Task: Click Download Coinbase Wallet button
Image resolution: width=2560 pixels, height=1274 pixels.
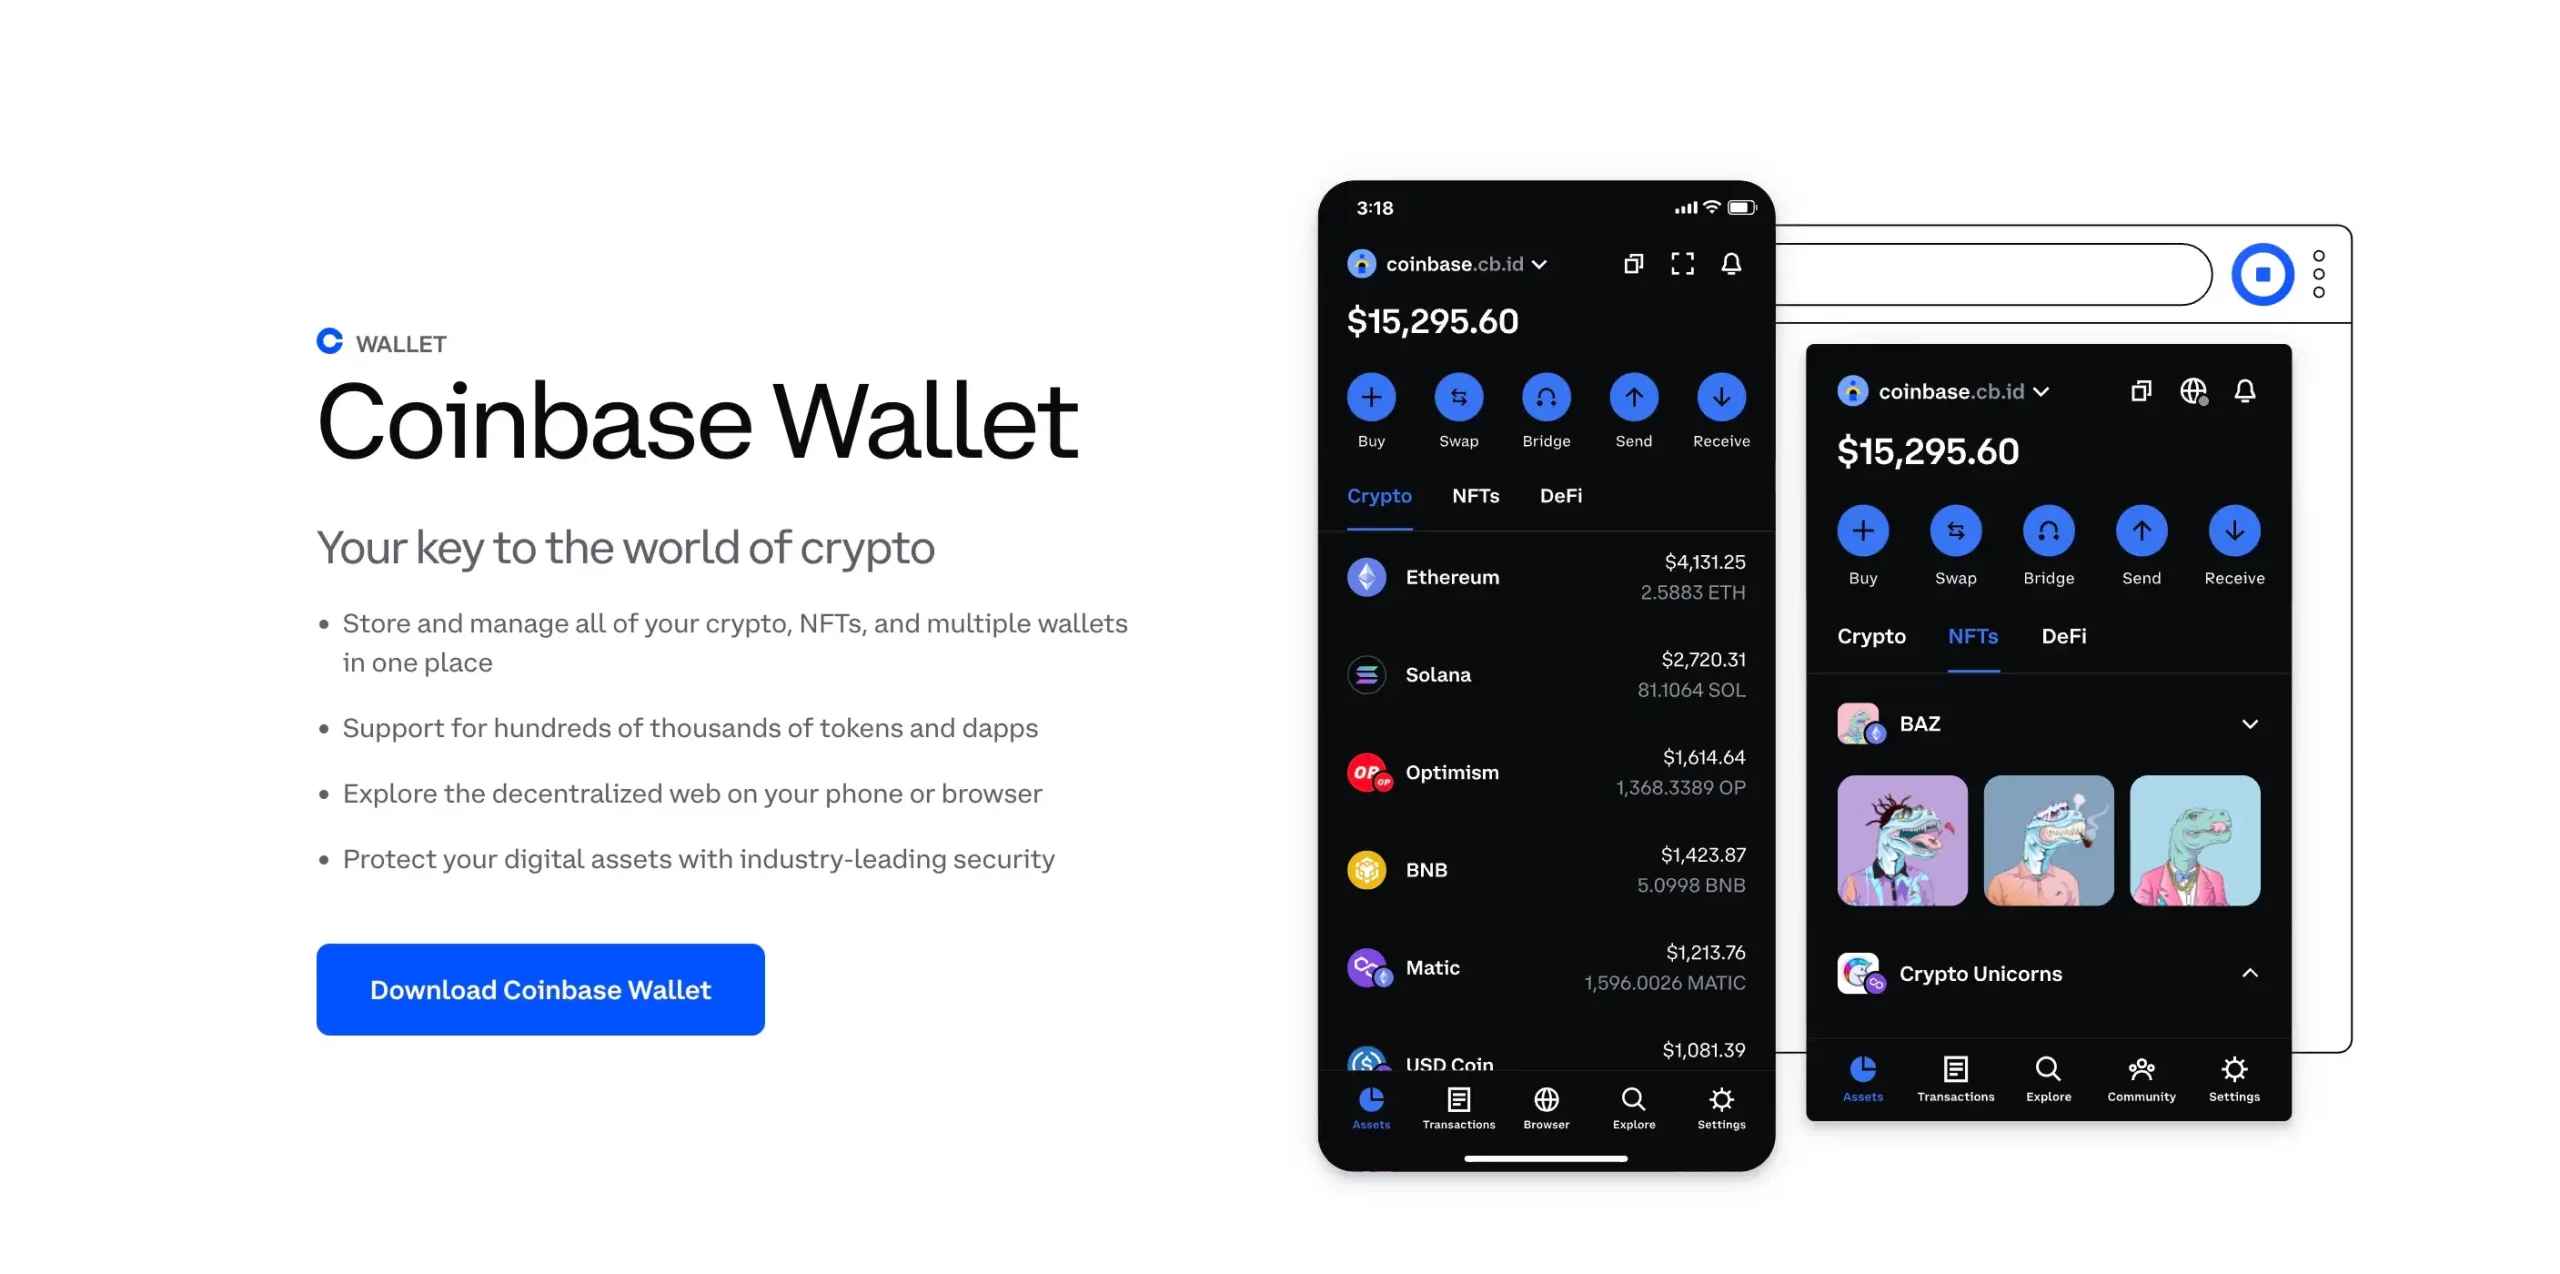Action: point(539,988)
